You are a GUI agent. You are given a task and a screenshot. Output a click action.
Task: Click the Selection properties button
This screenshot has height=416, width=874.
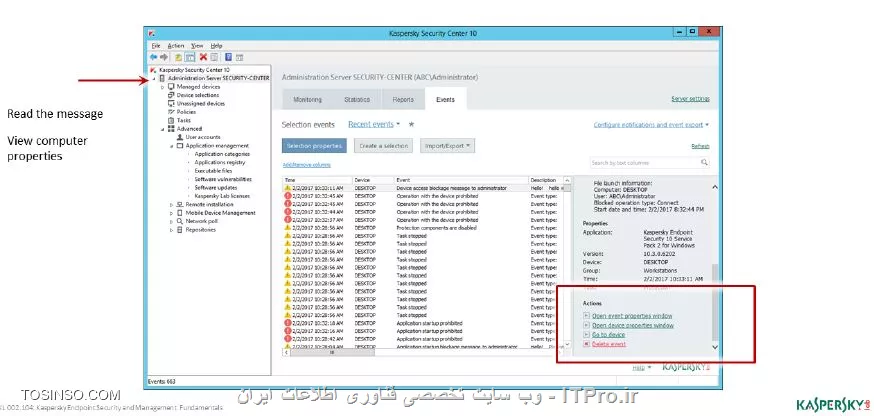pyautogui.click(x=314, y=146)
